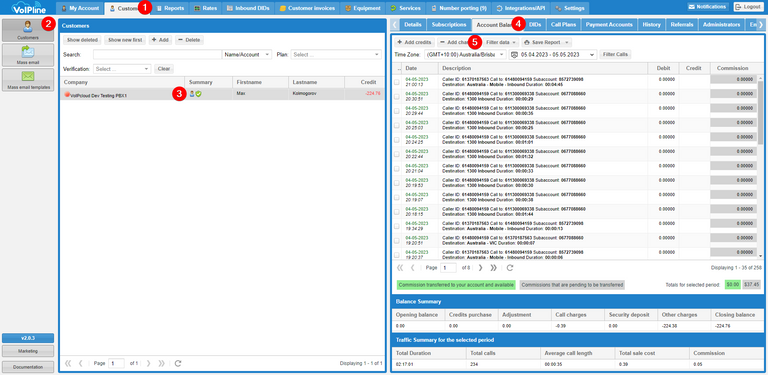Open the Time Zone dropdown
The image size is (768, 375).
[x=465, y=55]
